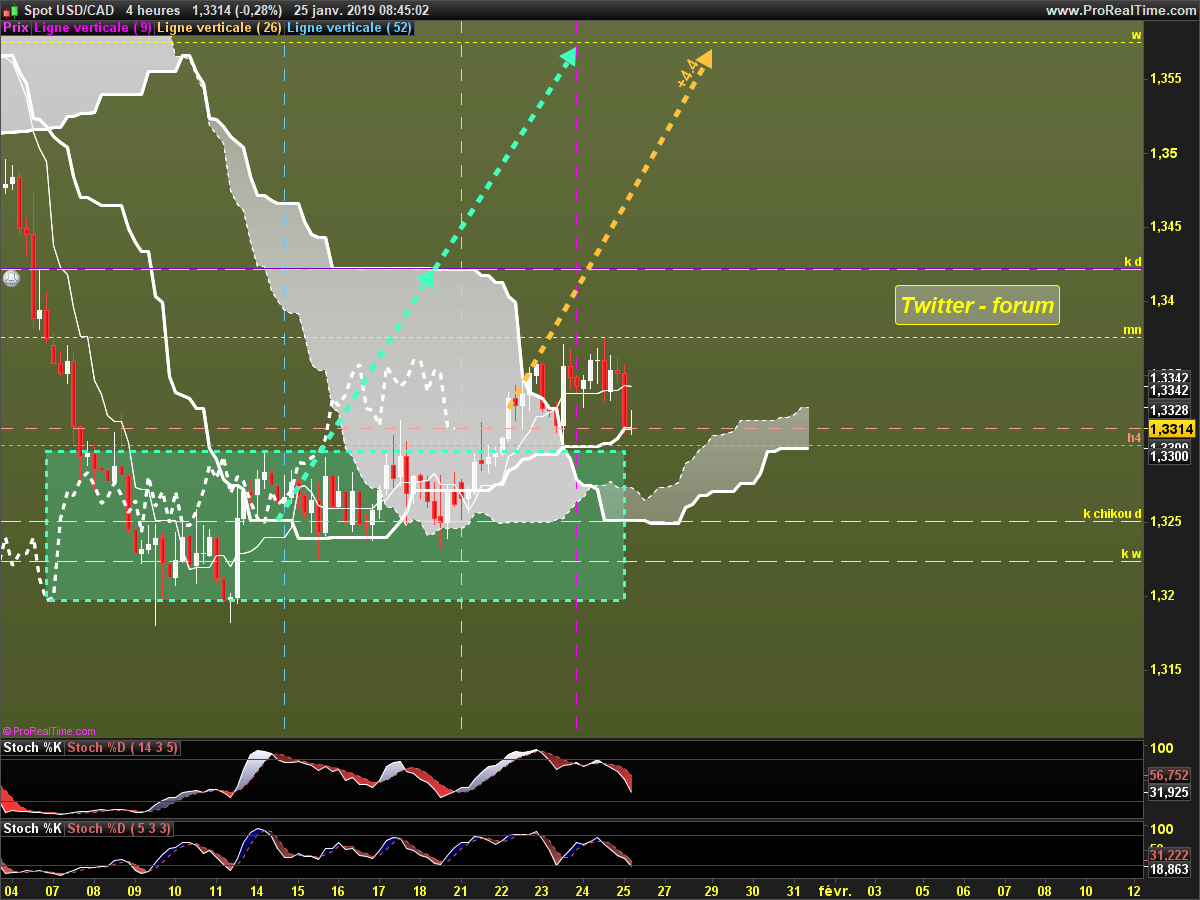Click the Stoch %K label in the 5 3 3 panel

click(x=33, y=829)
